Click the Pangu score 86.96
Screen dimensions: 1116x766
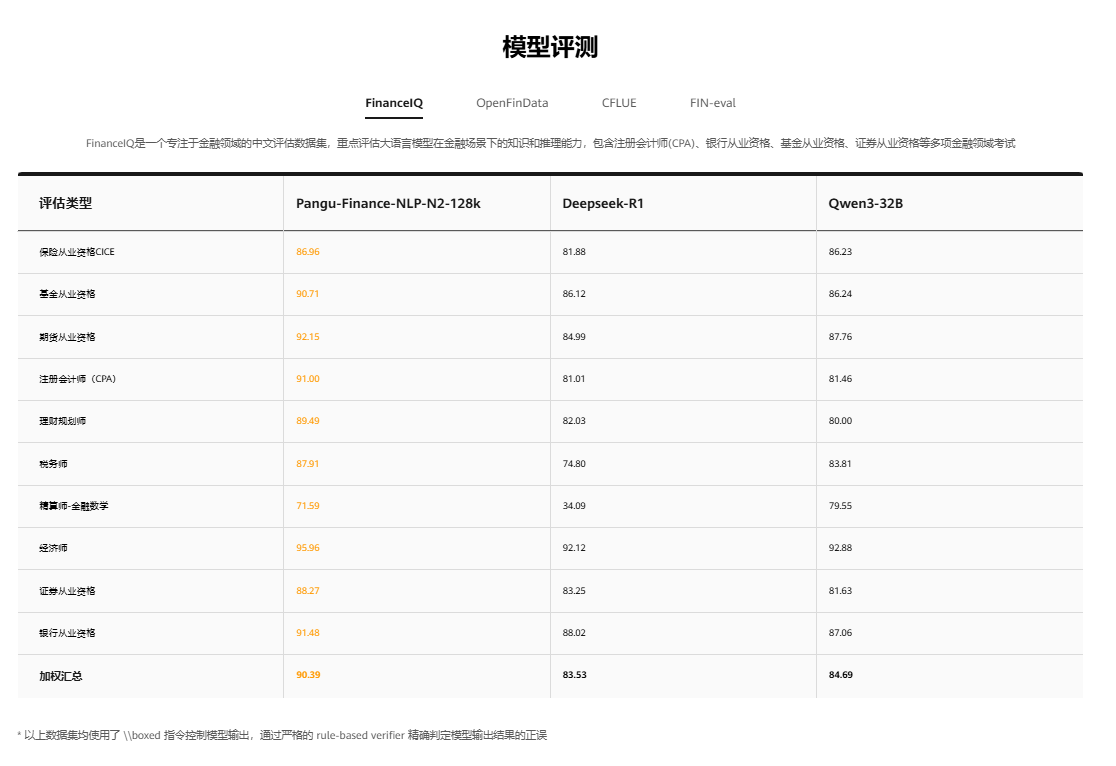point(307,252)
